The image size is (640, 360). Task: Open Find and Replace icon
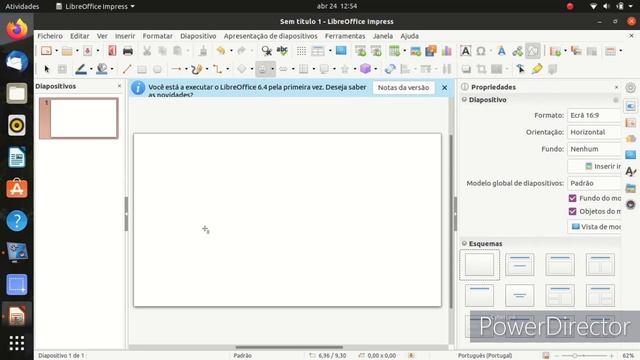[x=267, y=51]
